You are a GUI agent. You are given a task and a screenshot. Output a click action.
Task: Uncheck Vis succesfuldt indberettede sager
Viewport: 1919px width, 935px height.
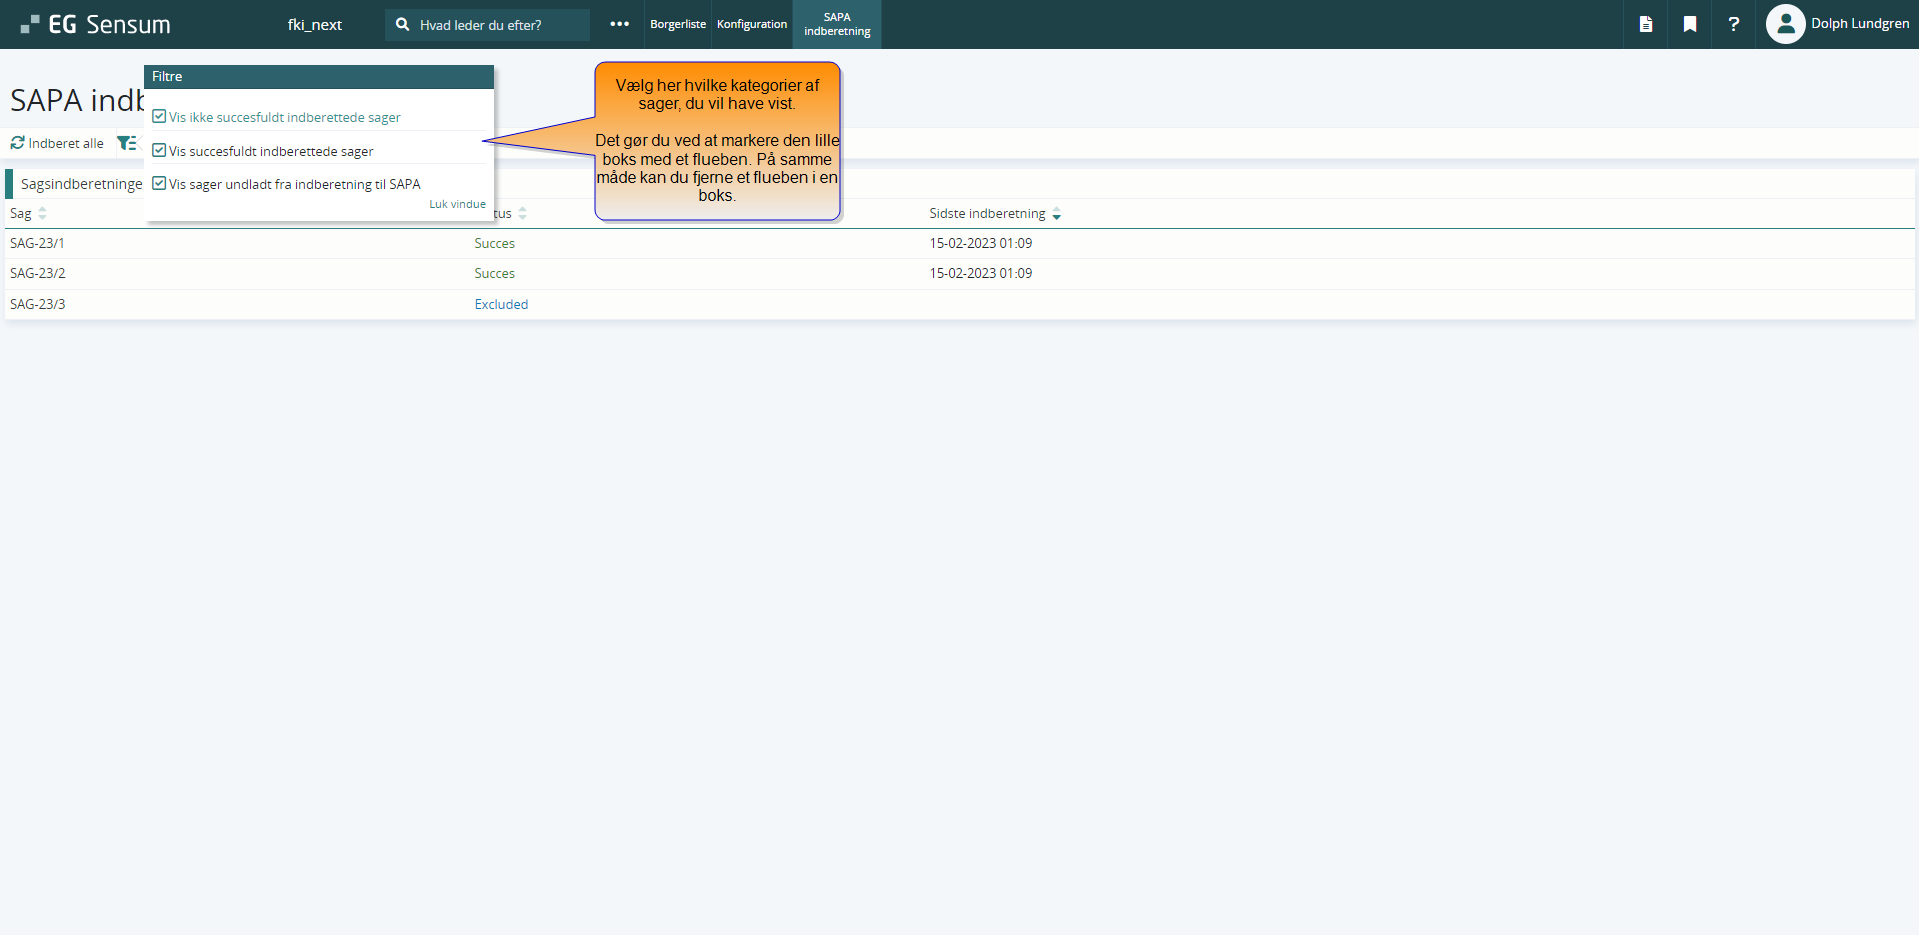(159, 151)
